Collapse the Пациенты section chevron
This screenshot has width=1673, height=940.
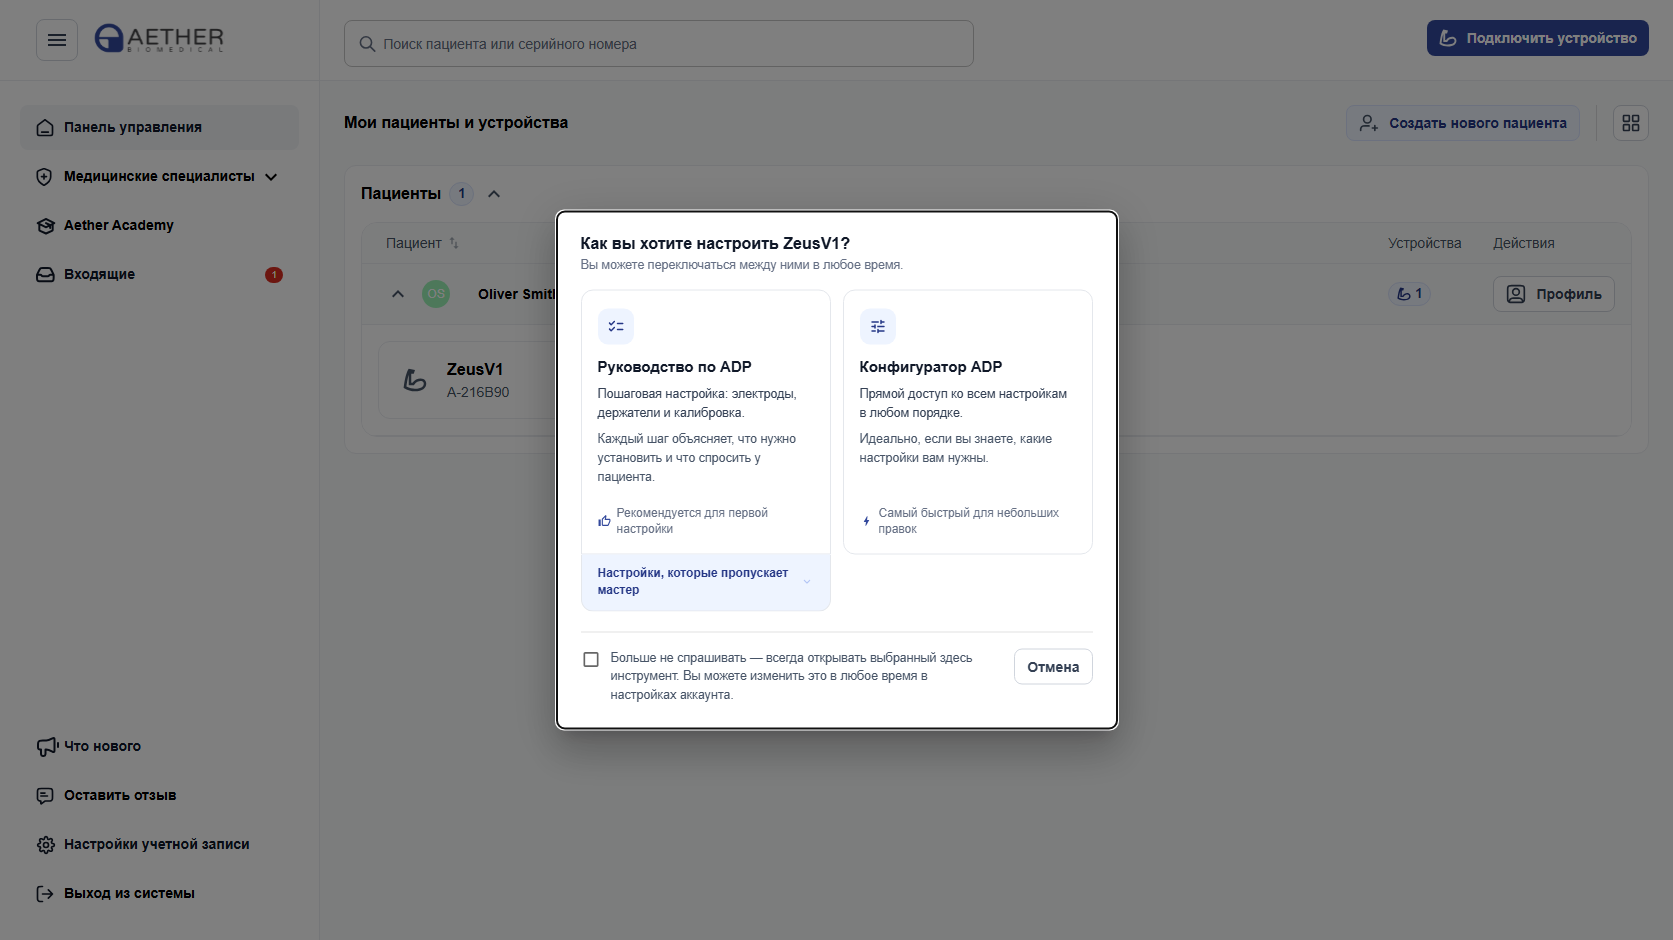point(494,194)
